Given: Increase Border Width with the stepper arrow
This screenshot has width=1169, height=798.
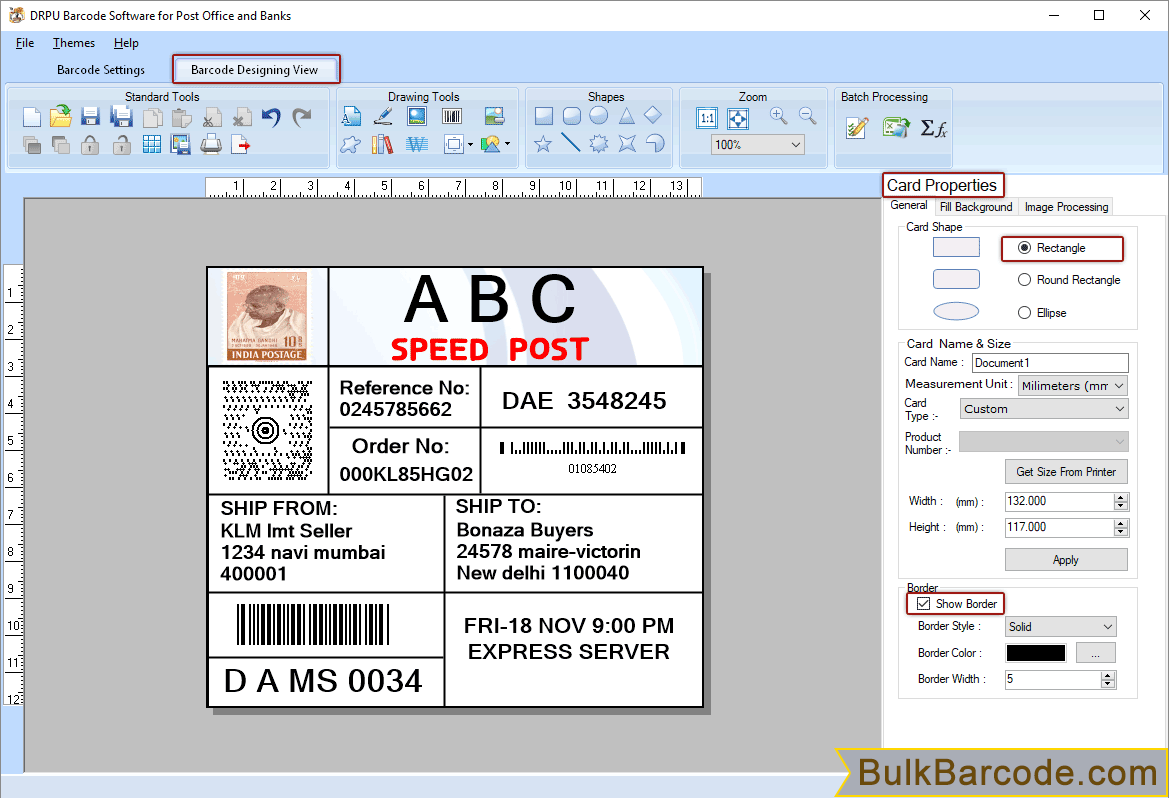Looking at the screenshot, I should (x=1108, y=675).
